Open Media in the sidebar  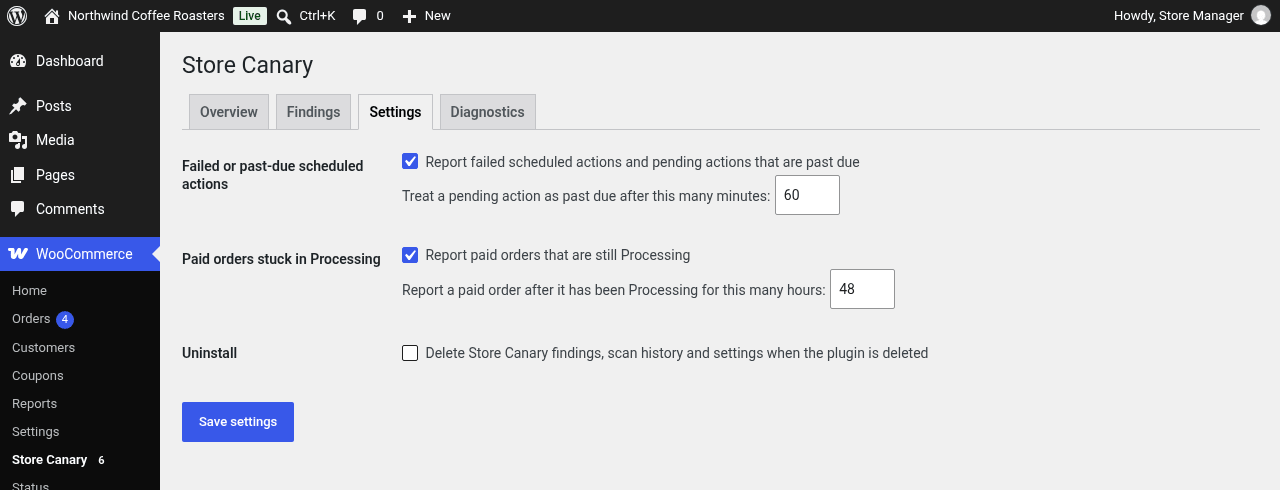[80, 140]
